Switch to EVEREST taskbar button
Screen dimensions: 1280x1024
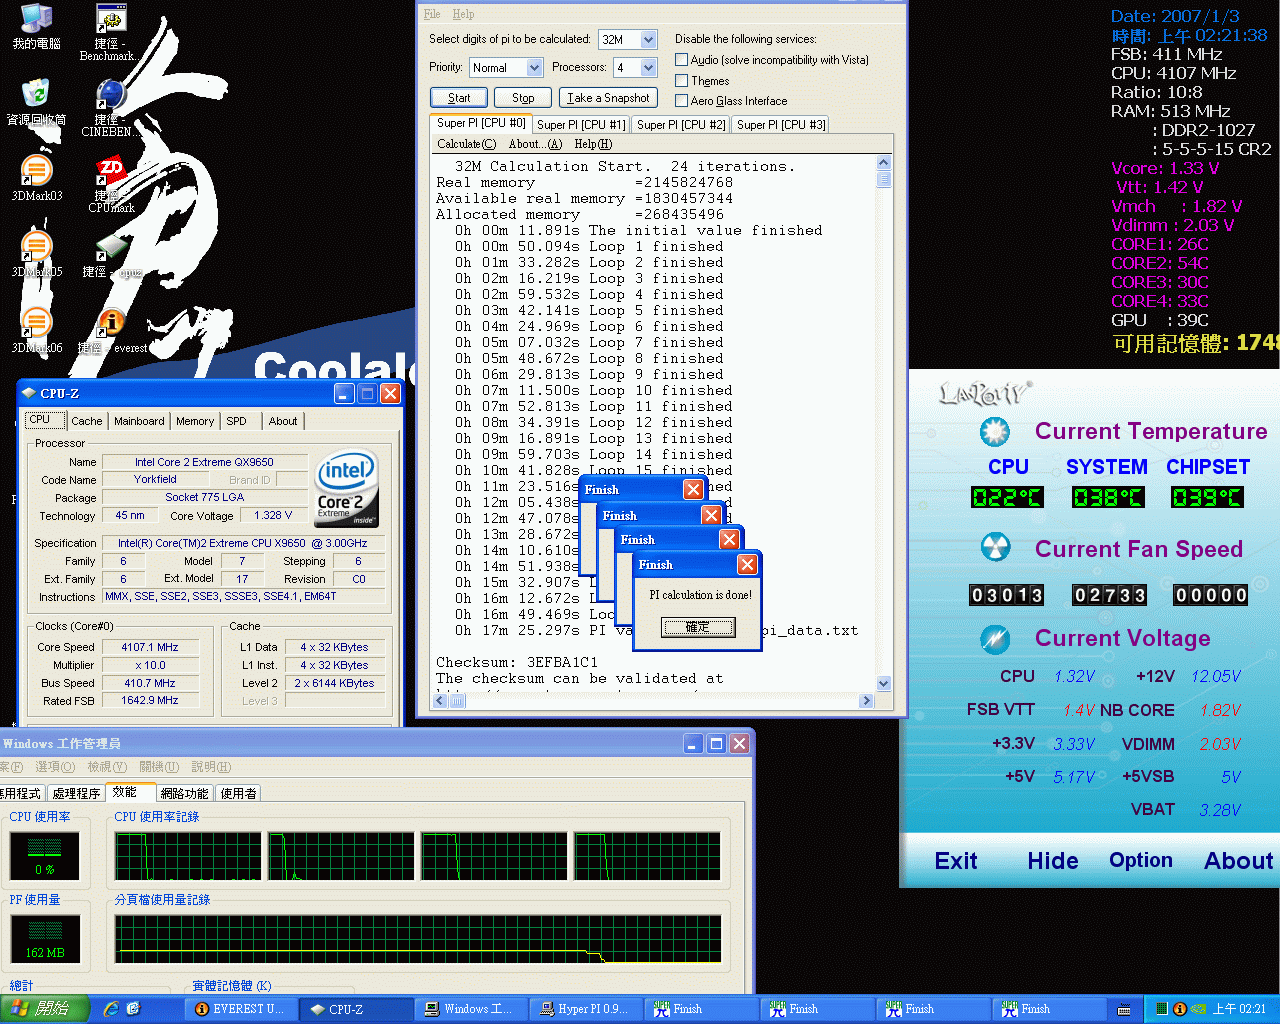point(242,1009)
